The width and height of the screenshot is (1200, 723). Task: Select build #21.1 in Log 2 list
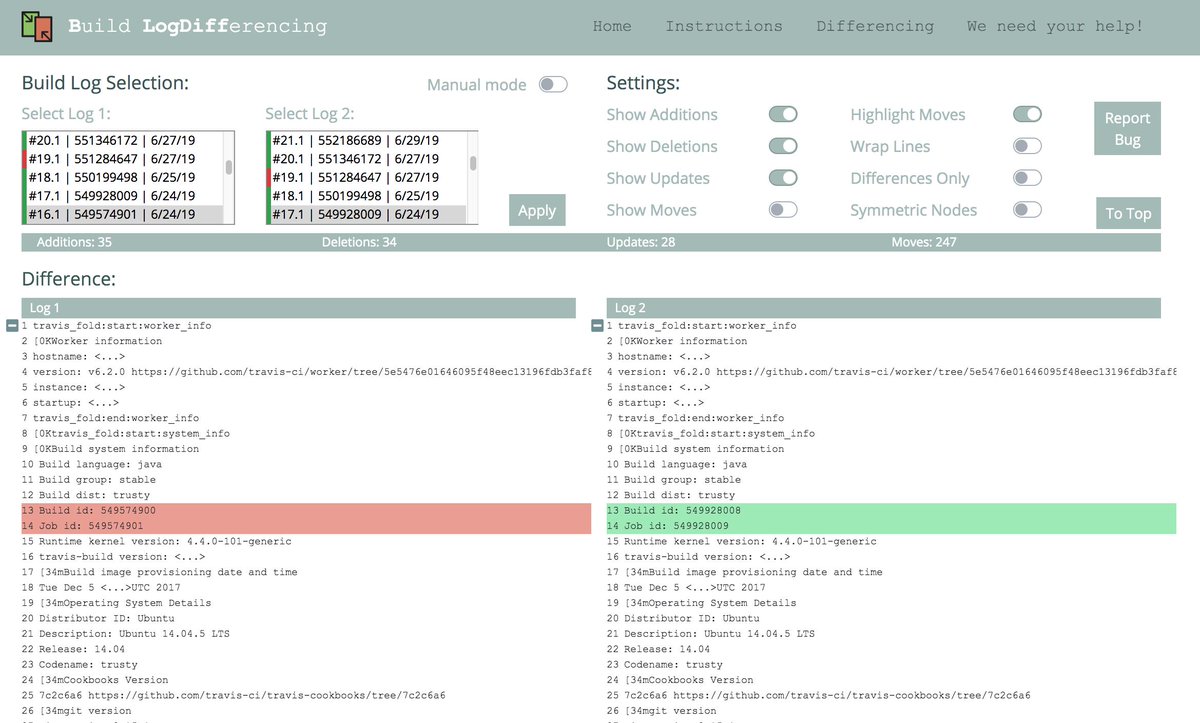[x=367, y=140]
